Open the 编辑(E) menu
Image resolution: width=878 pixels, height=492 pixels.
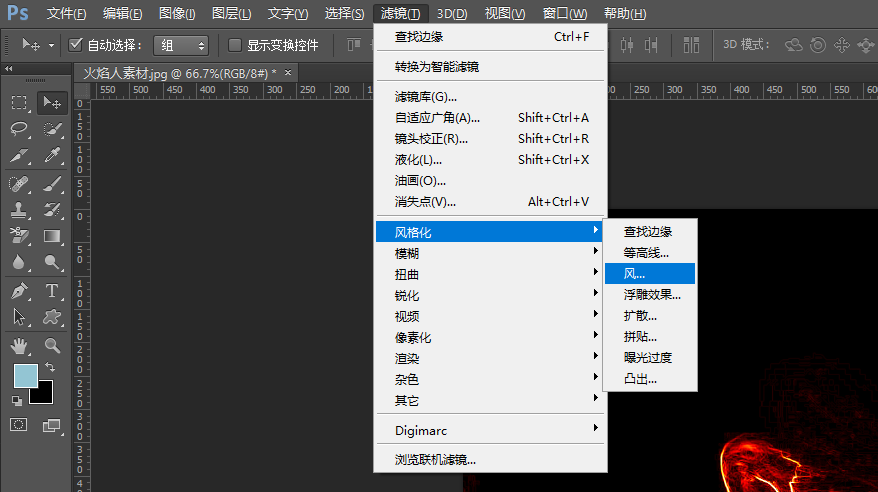123,13
